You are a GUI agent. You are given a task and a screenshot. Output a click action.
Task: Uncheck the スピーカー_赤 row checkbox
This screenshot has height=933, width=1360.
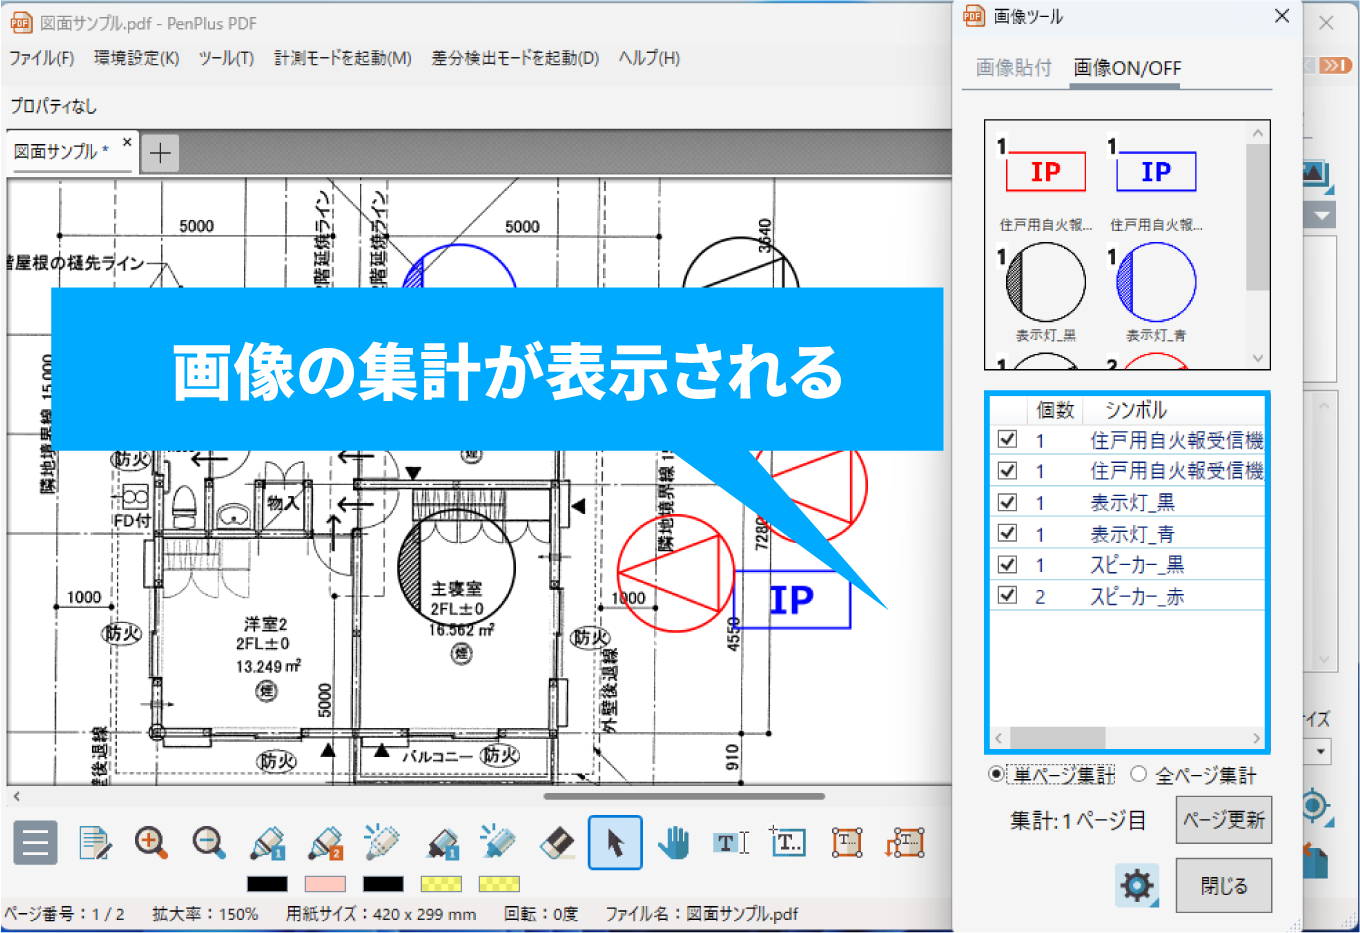tap(1007, 595)
